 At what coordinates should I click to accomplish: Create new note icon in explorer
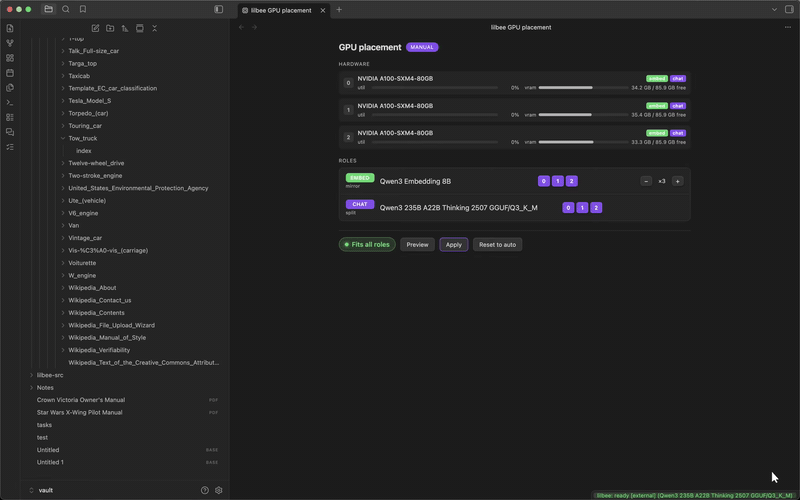pos(95,28)
